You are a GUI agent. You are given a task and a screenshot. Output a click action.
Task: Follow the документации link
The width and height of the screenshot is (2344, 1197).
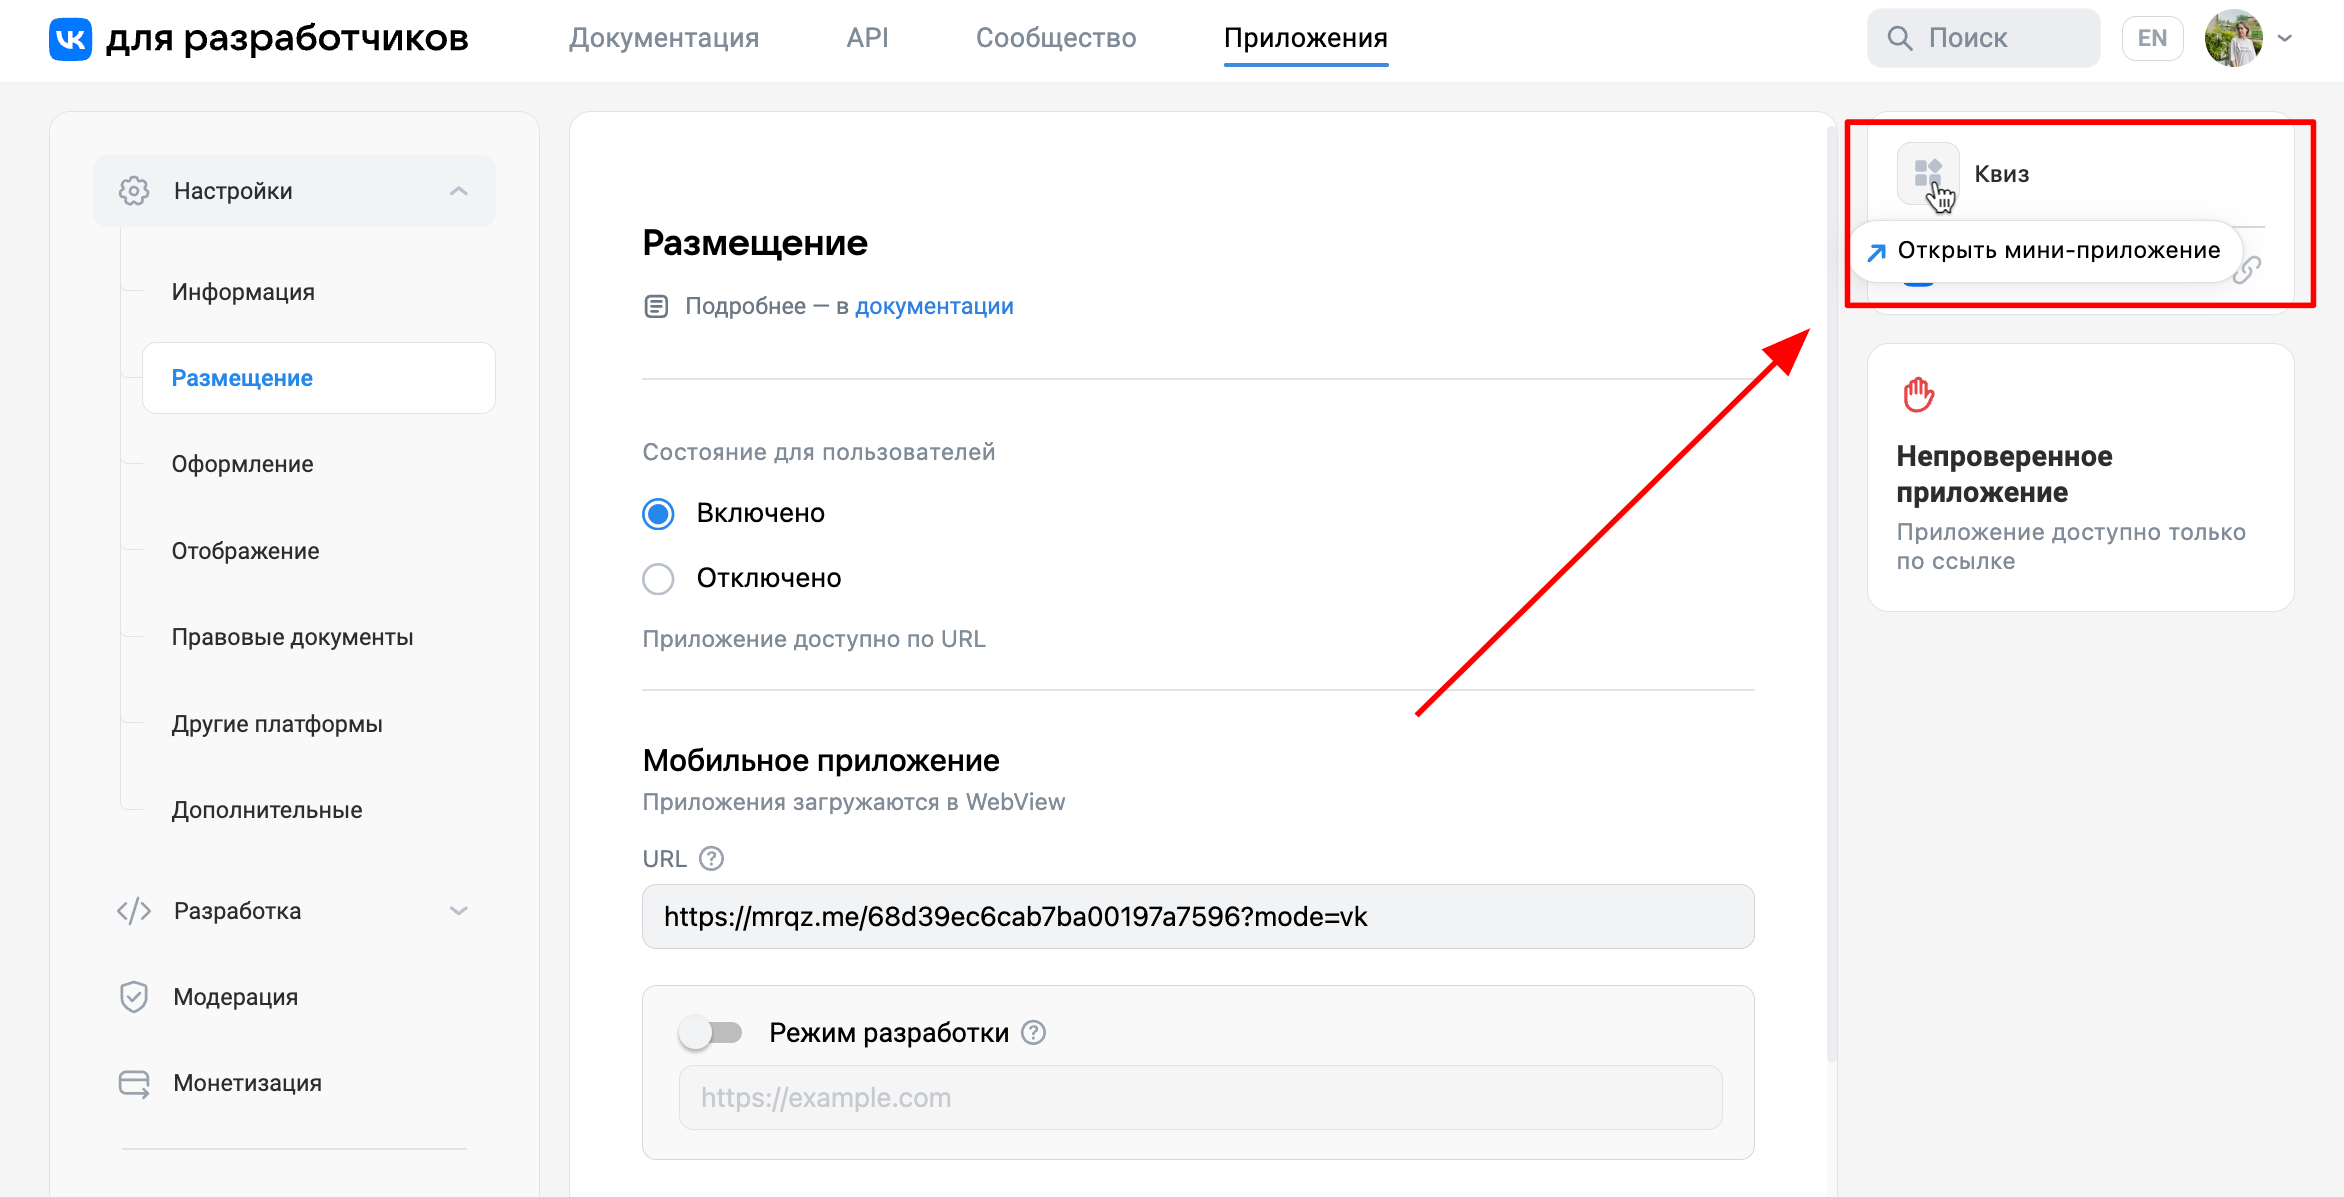tap(934, 306)
